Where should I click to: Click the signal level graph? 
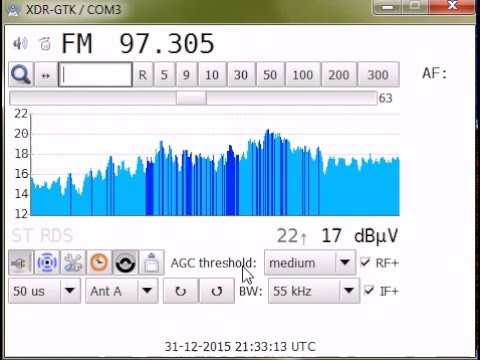pyautogui.click(x=215, y=165)
